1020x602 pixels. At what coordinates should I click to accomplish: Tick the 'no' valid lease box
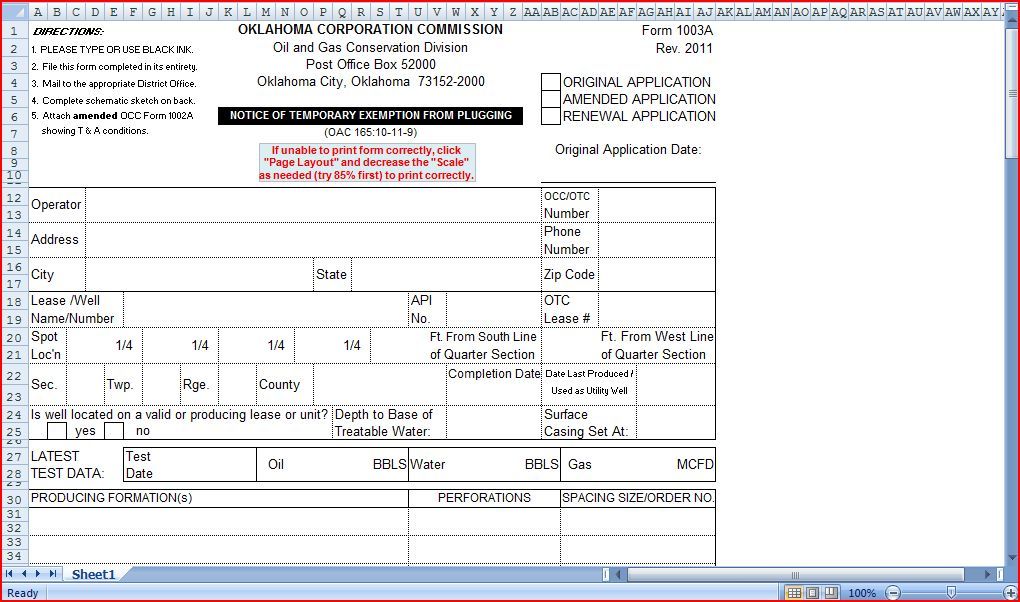114,431
